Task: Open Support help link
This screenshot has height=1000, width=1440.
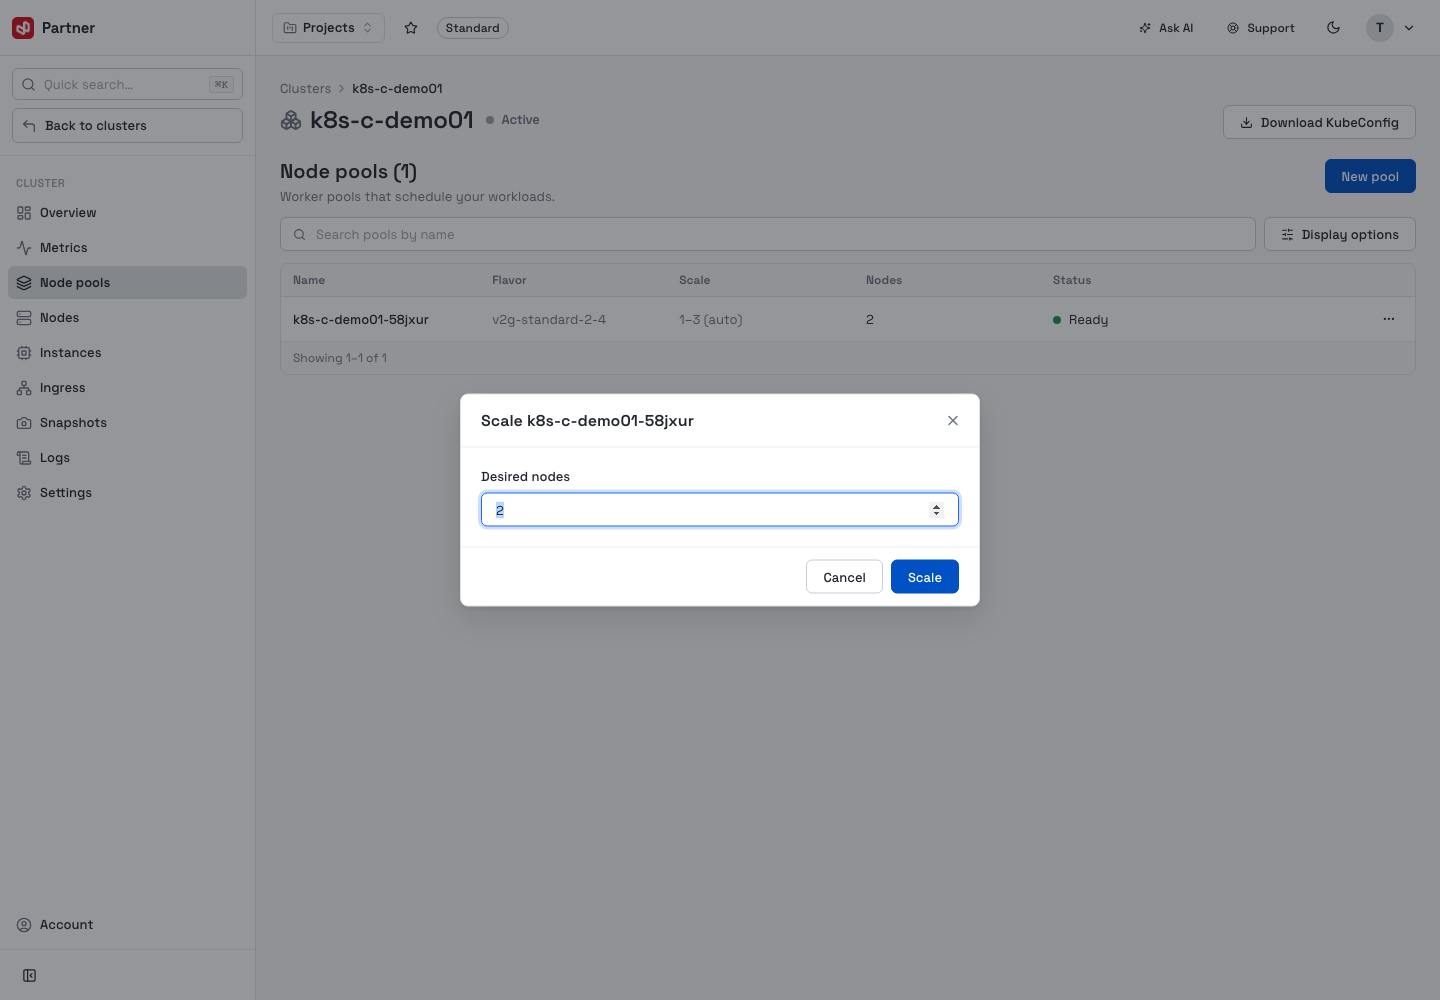Action: (x=1260, y=28)
